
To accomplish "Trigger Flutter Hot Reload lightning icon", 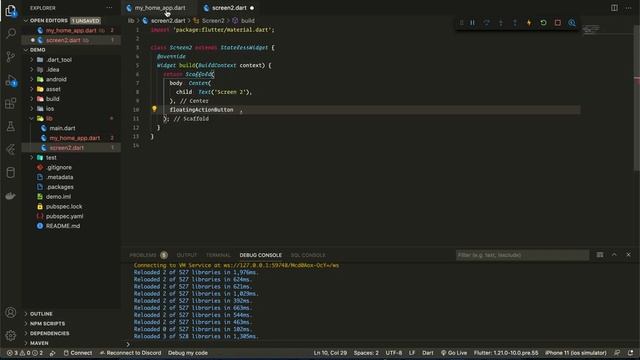I will pyautogui.click(x=529, y=23).
